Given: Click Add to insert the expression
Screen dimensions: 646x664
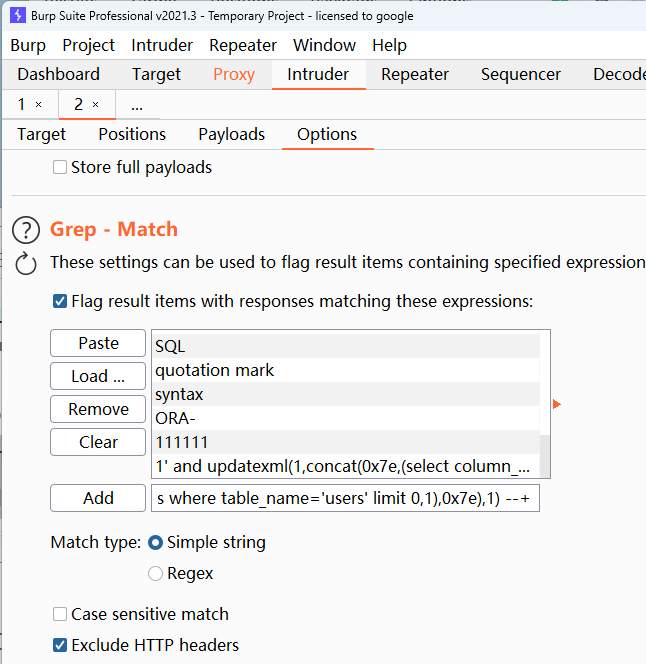Looking at the screenshot, I should pyautogui.click(x=98, y=498).
